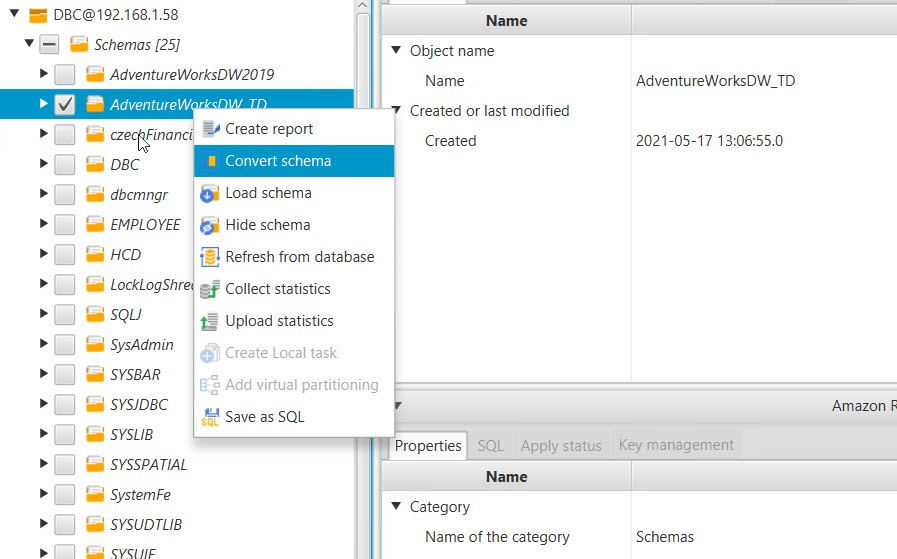
Task: Collapse the Category property group
Action: point(396,505)
